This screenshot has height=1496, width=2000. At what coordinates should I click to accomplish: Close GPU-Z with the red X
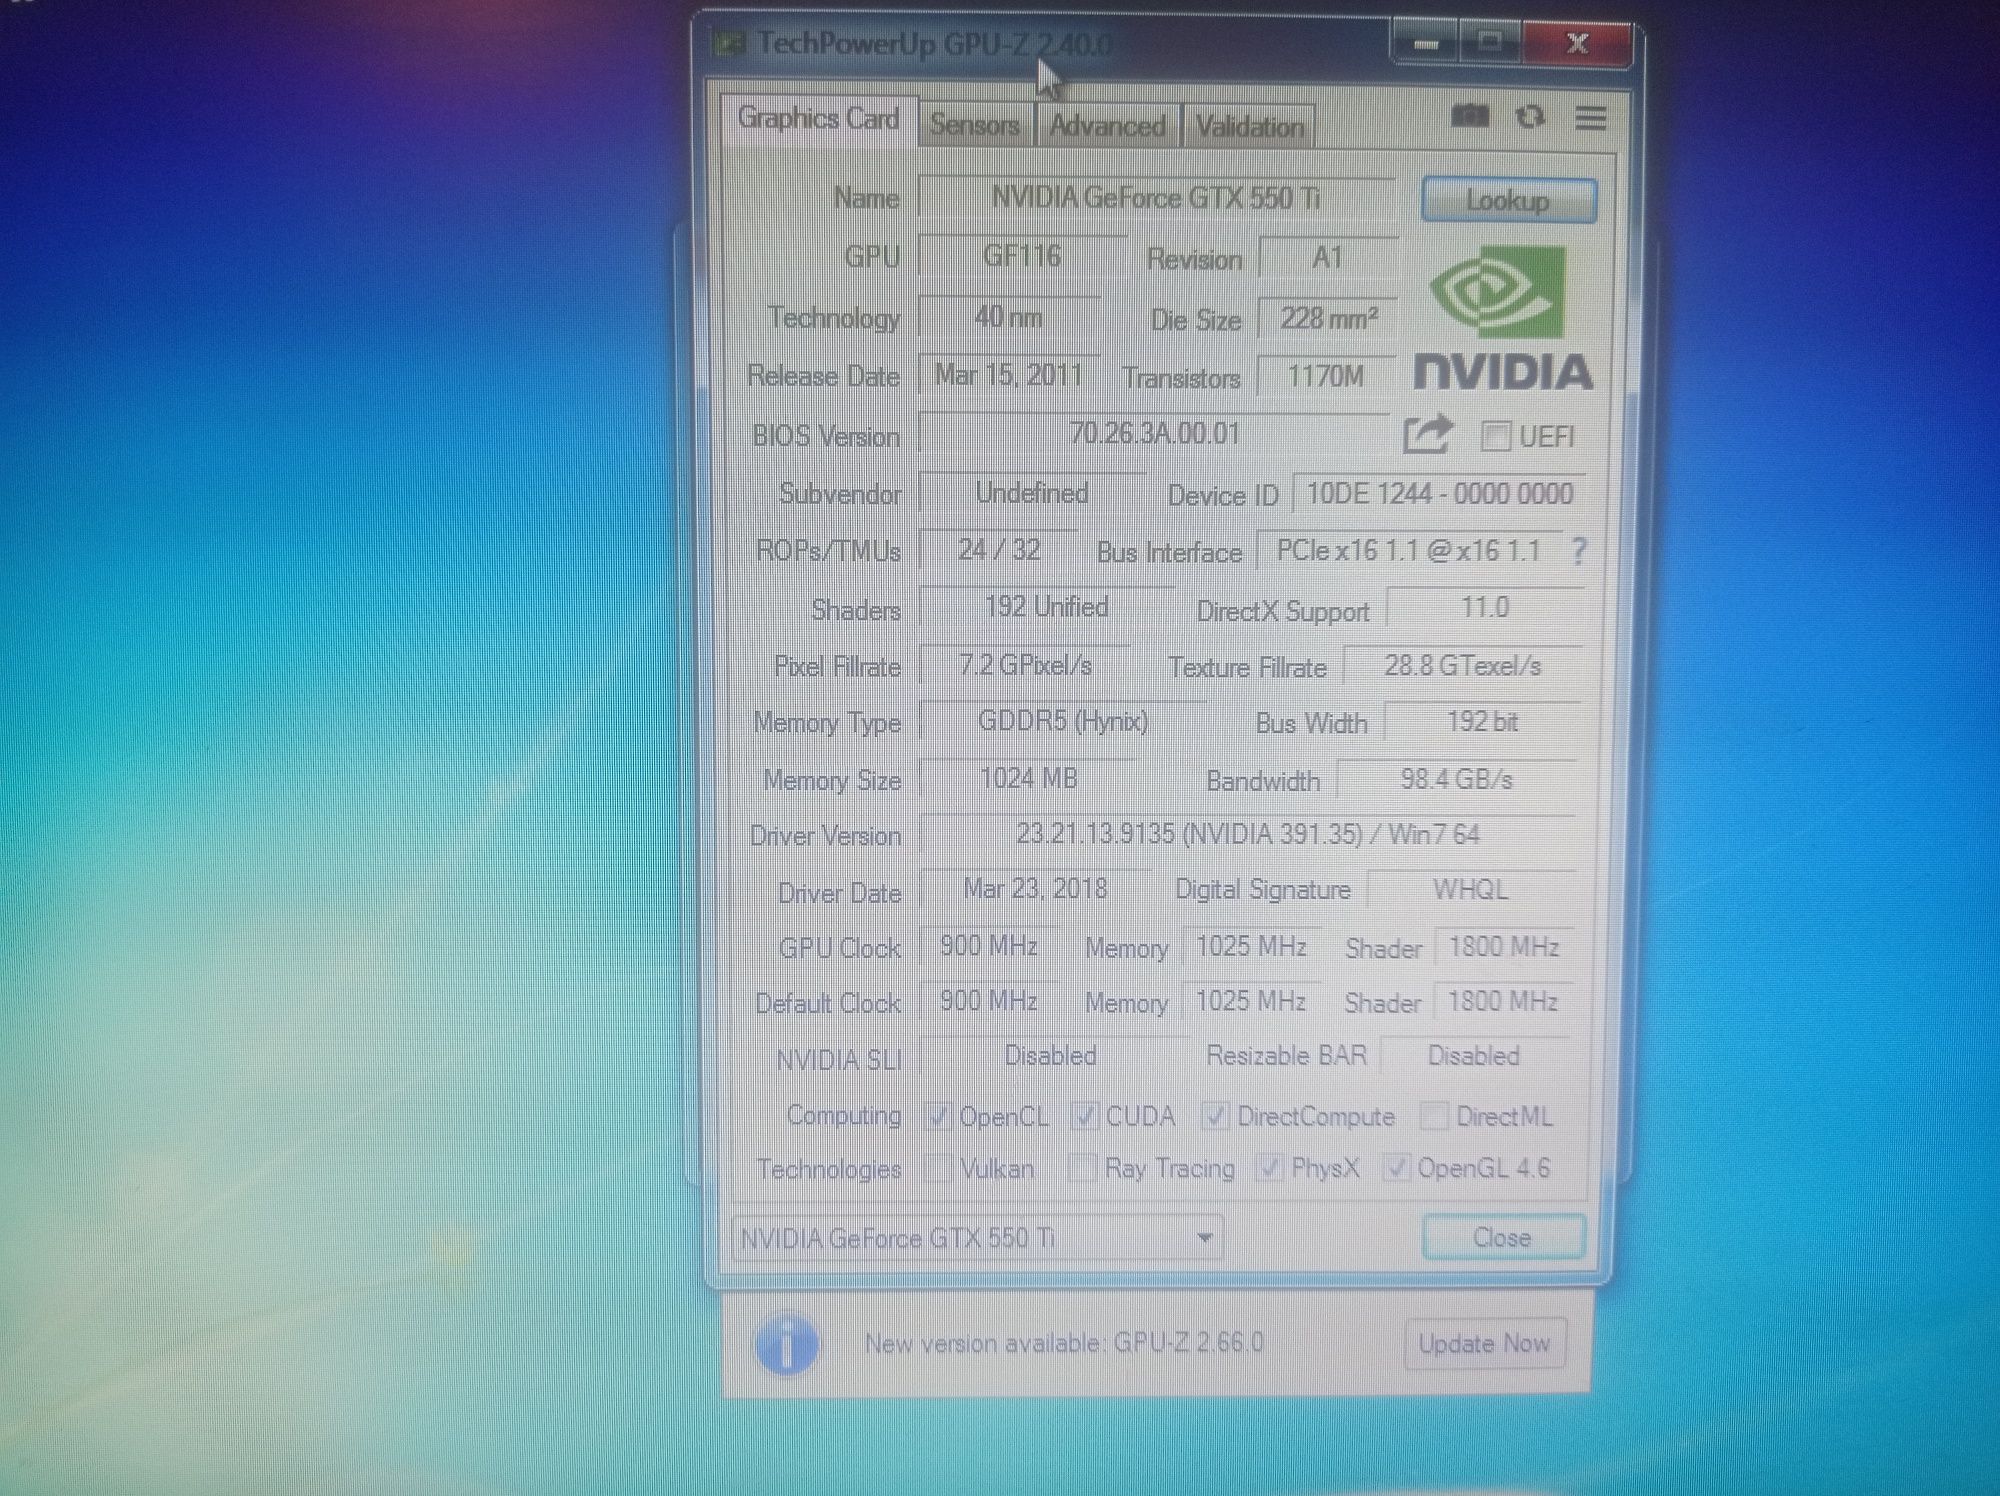[1577, 43]
